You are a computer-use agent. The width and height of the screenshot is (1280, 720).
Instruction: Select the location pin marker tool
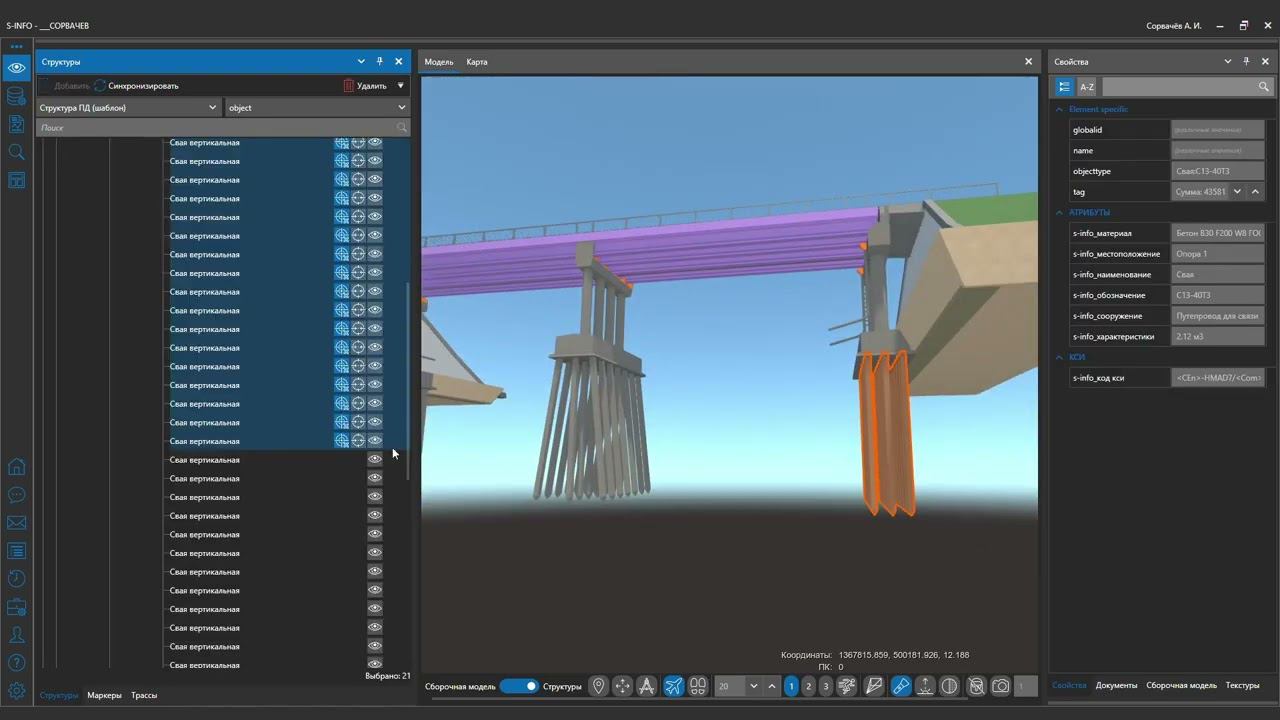pos(598,686)
